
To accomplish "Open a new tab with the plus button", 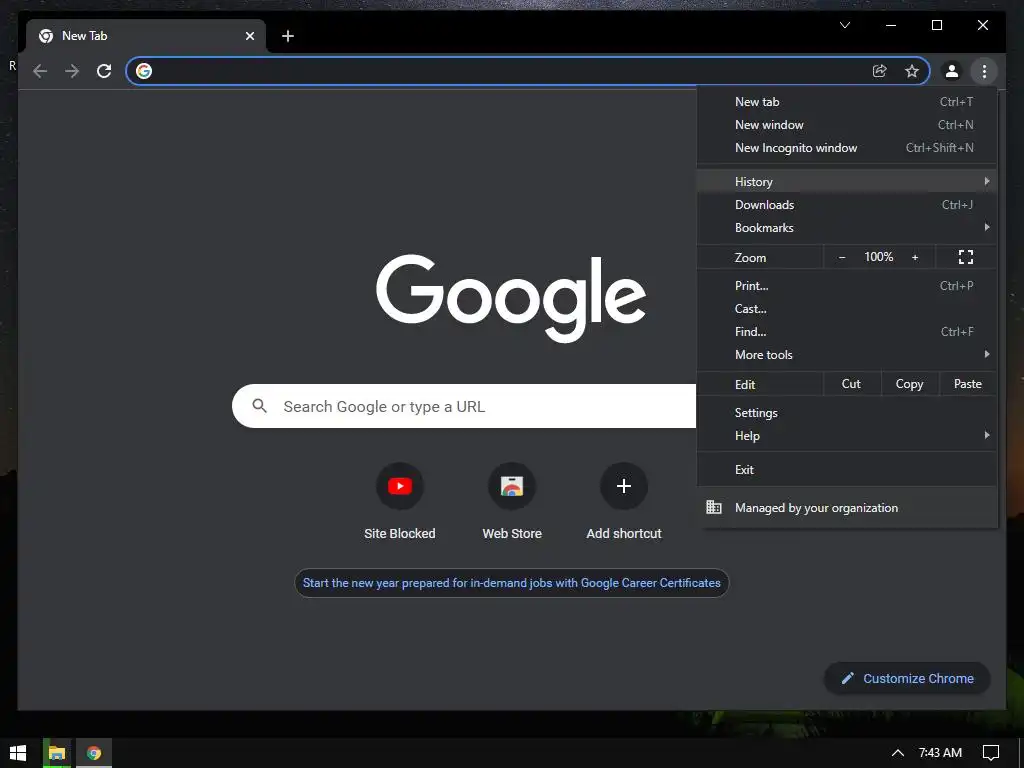I will (x=288, y=36).
